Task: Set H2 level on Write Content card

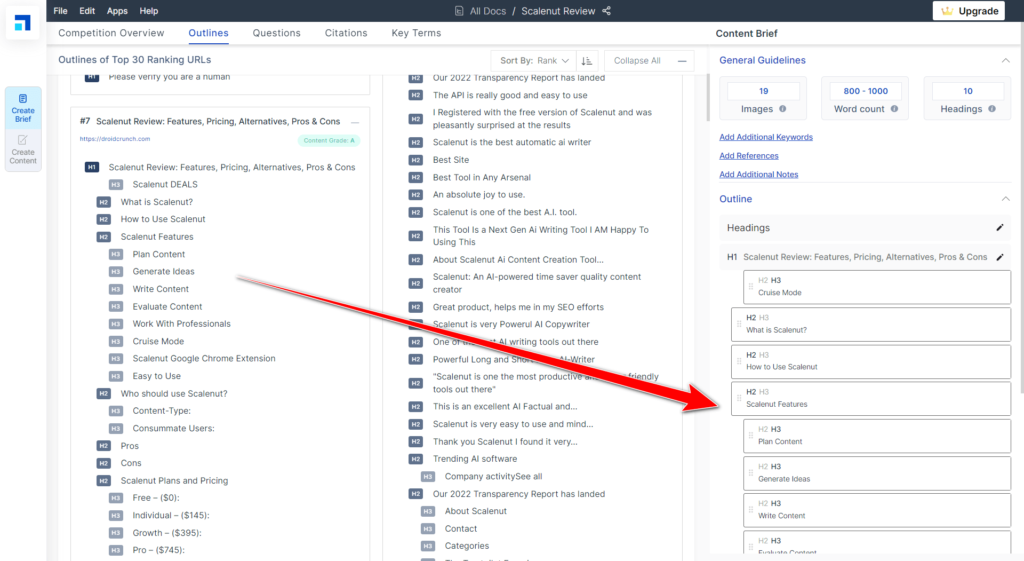Action: 763,504
